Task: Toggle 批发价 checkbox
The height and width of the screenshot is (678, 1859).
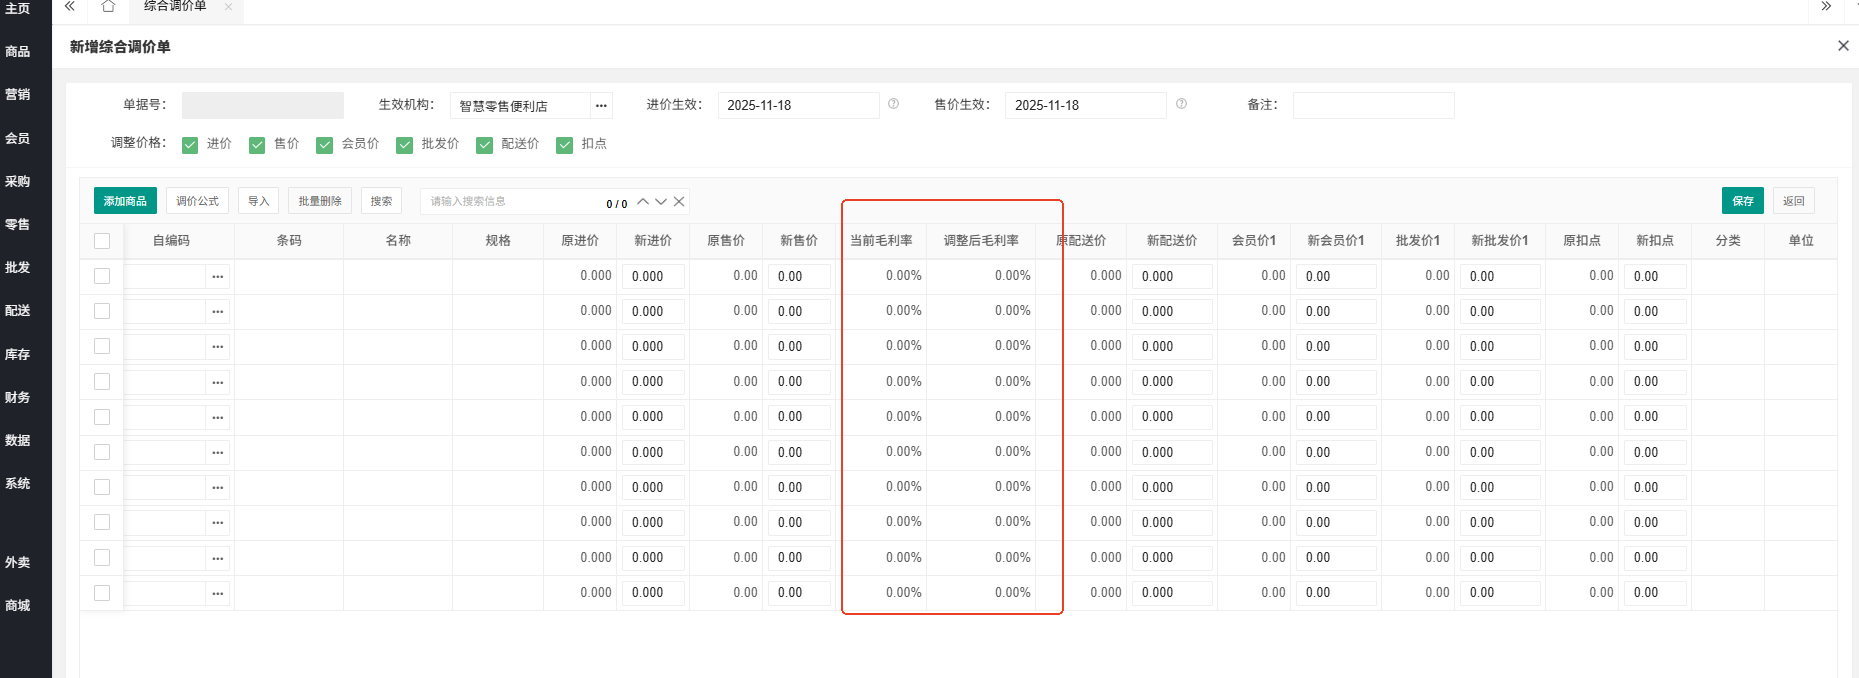Action: (404, 145)
